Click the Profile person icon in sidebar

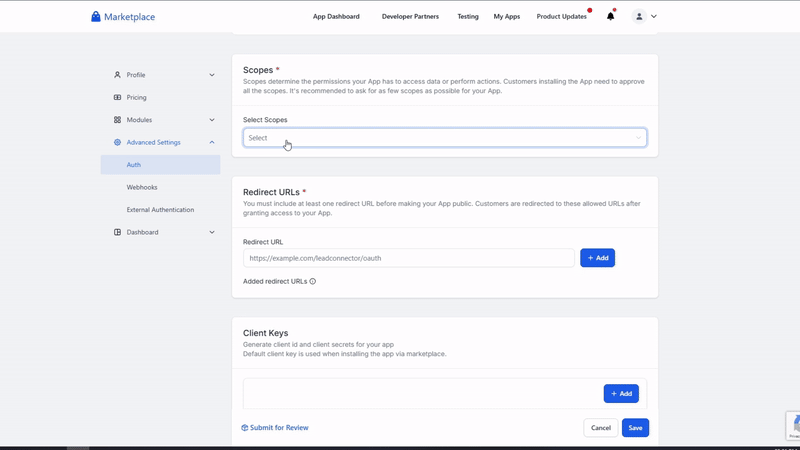click(x=117, y=75)
